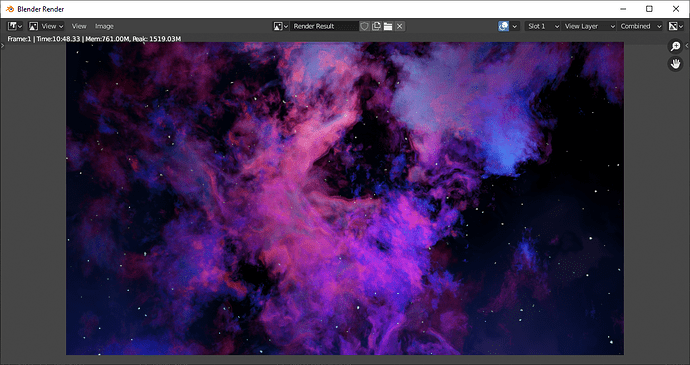The image size is (690, 365).
Task: Expand the Slot 1 dropdown
Action: pos(543,26)
